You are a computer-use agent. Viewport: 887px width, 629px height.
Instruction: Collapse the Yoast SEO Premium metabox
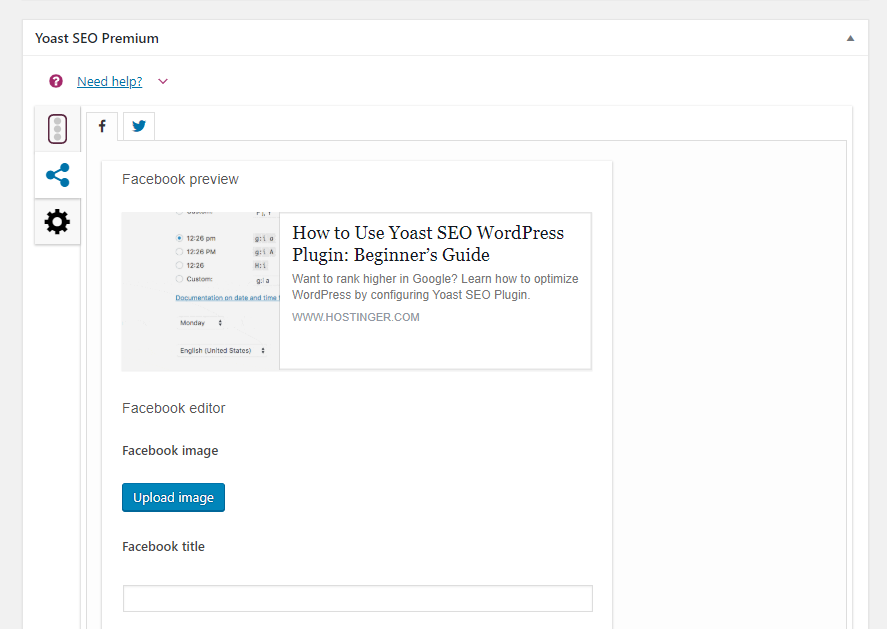tap(850, 38)
